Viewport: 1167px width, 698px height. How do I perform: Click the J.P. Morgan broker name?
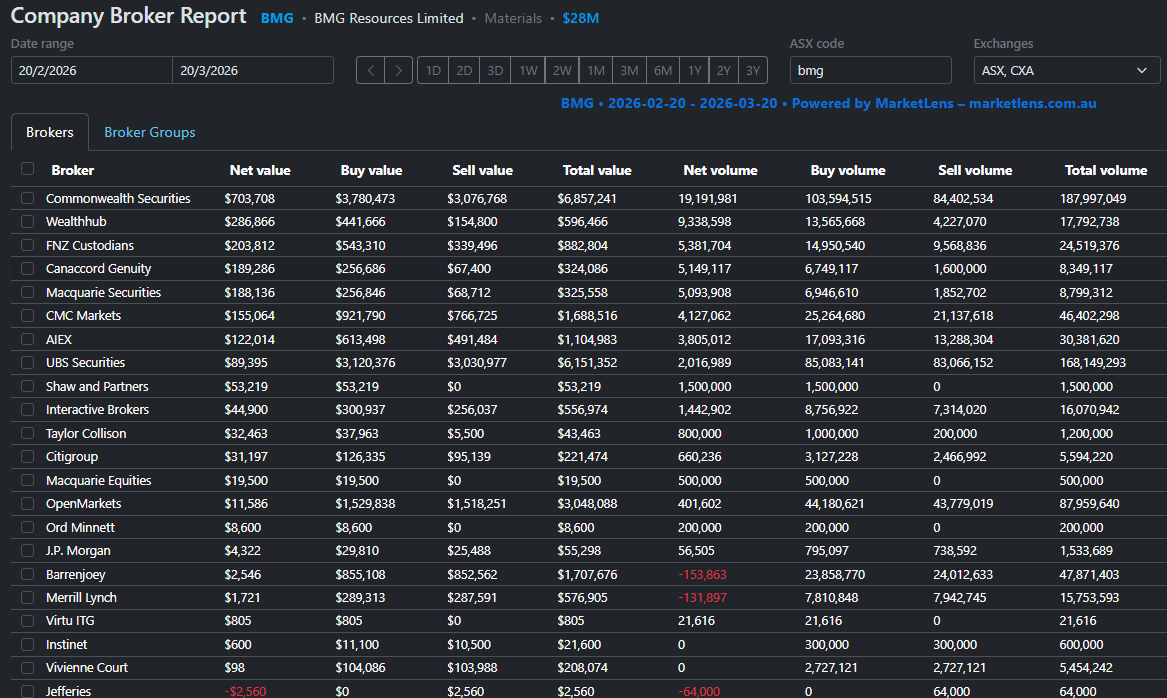78,551
